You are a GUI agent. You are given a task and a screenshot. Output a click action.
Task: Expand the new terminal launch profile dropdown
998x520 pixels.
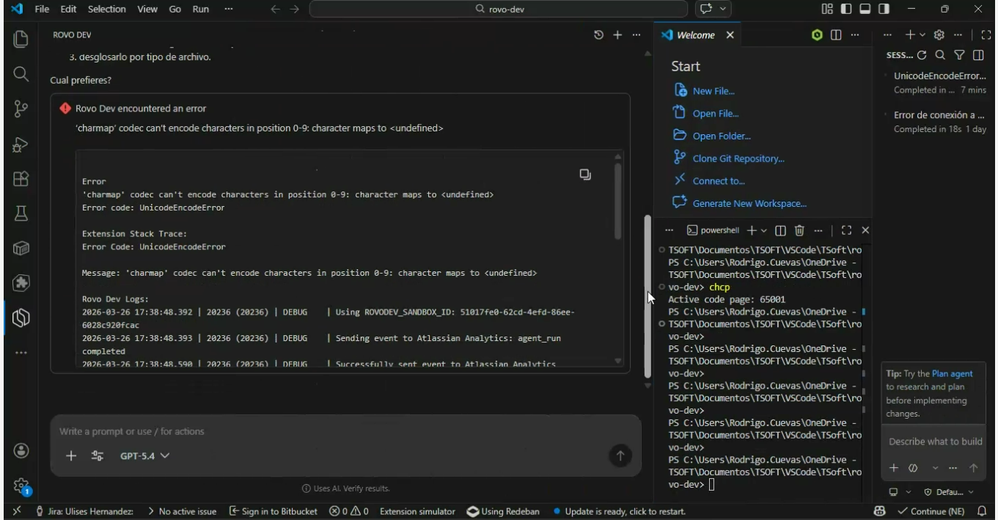point(765,230)
